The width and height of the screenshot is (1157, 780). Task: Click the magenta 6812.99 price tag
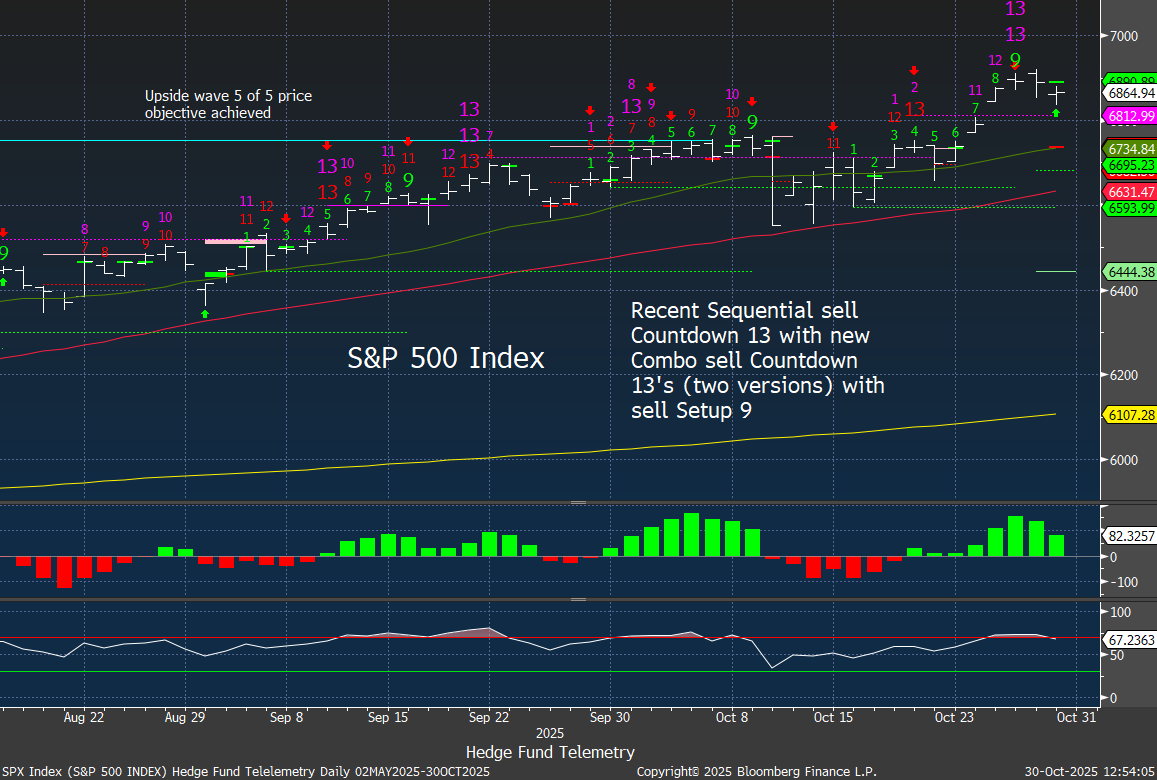(1129, 117)
